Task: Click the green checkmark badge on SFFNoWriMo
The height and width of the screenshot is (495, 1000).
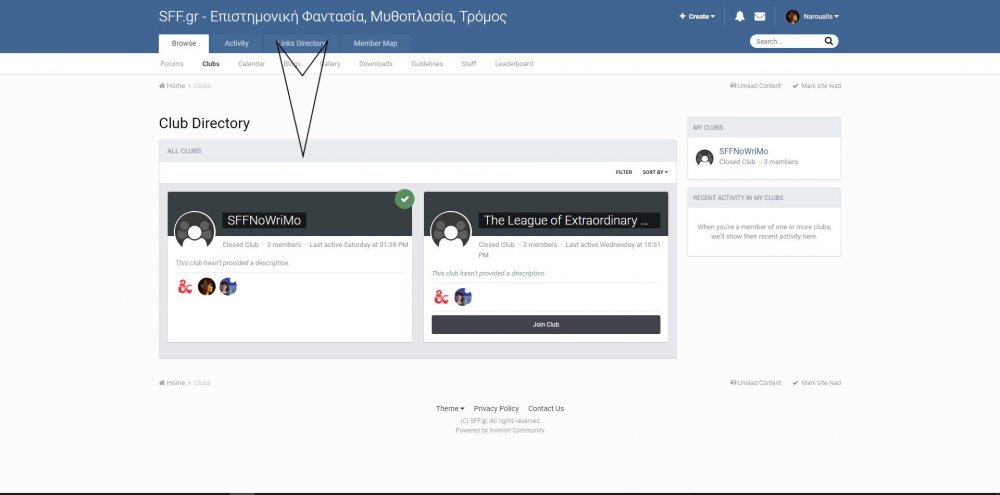Action: point(404,199)
